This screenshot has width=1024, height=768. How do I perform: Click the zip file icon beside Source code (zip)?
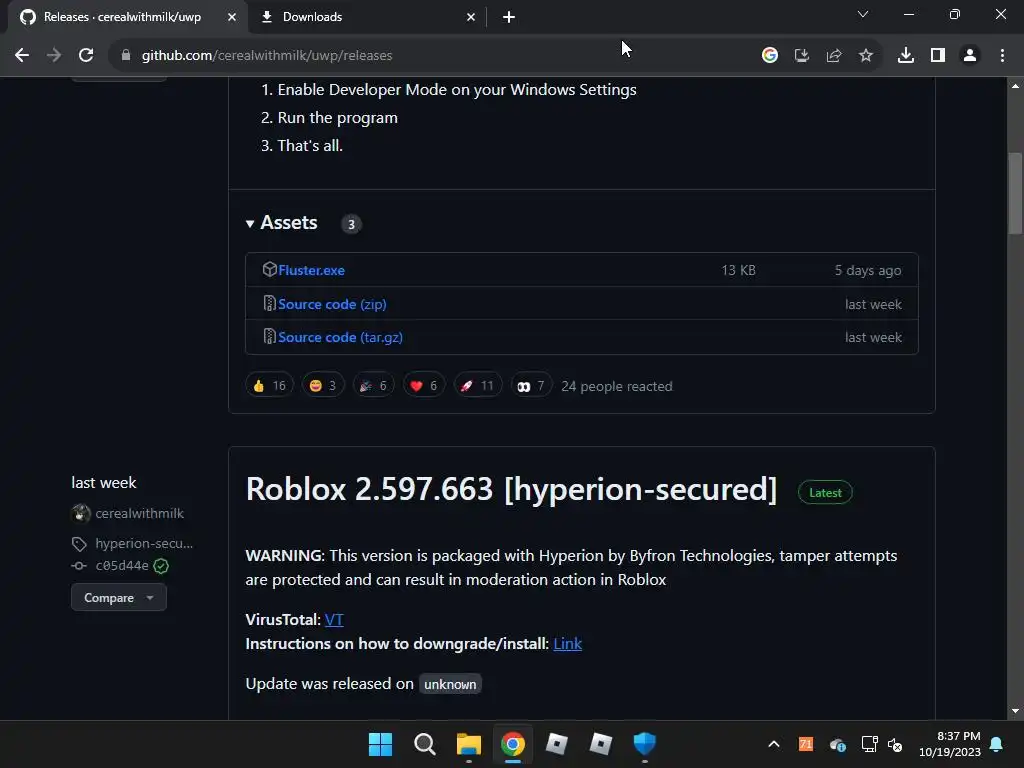(269, 303)
